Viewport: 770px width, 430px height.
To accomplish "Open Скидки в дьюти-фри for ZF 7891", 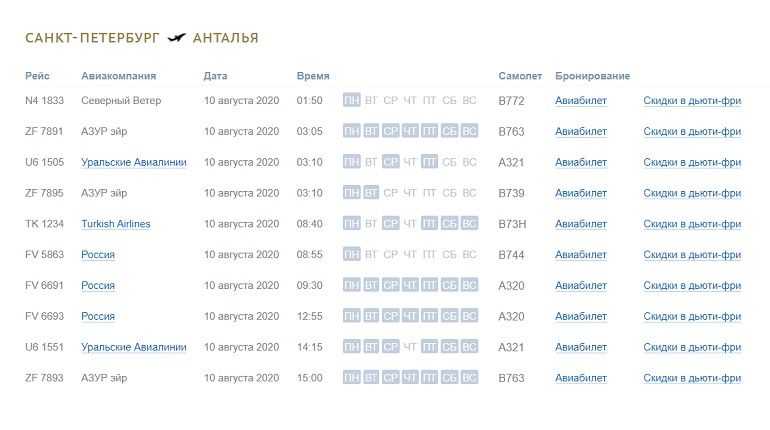I will tap(692, 132).
